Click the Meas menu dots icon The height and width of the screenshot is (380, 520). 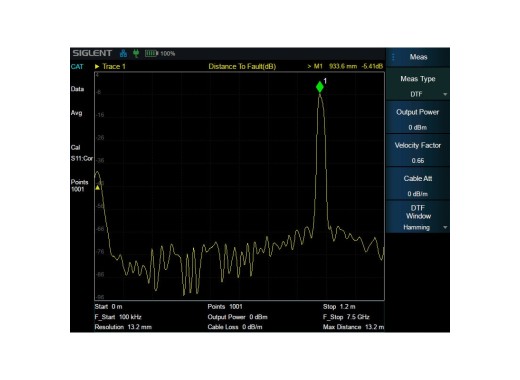pyautogui.click(x=393, y=57)
